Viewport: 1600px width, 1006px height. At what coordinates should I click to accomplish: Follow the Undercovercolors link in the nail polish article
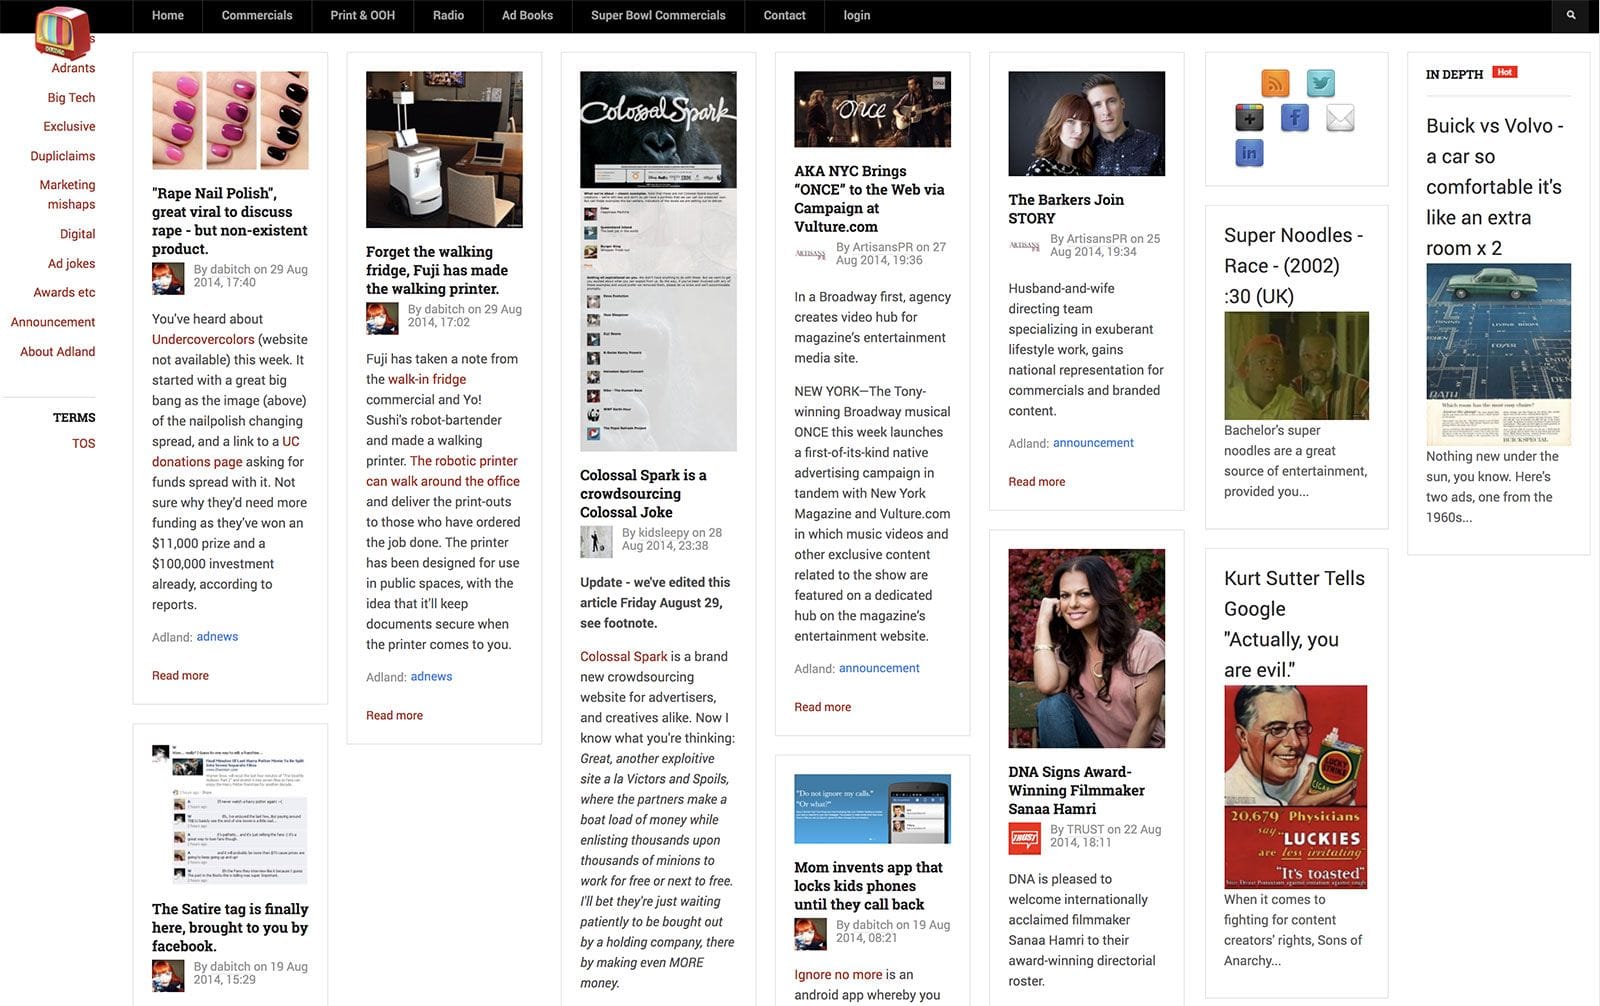click(203, 340)
